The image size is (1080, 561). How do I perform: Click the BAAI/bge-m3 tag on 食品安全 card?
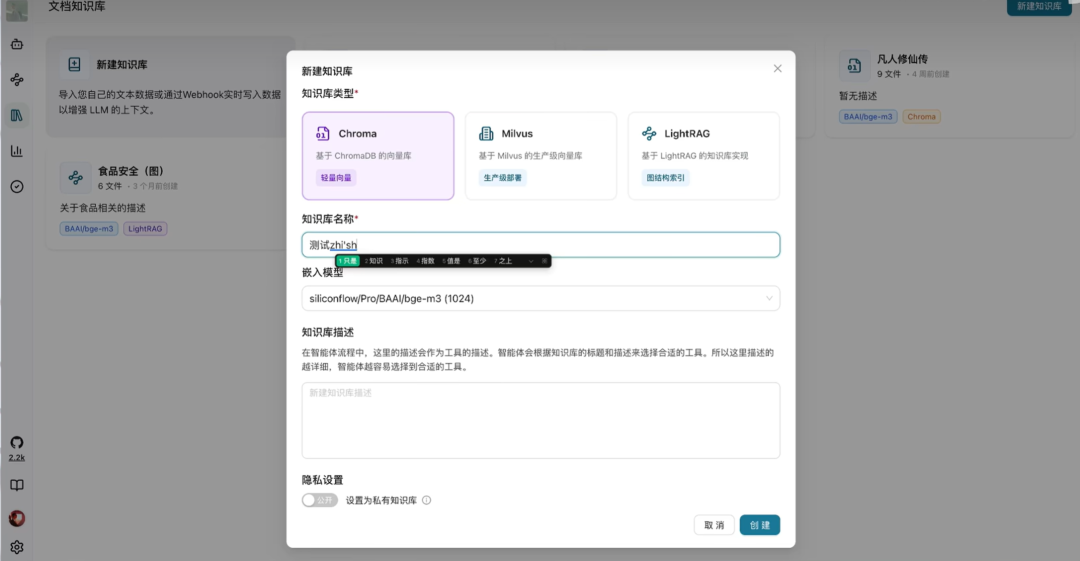click(x=89, y=229)
